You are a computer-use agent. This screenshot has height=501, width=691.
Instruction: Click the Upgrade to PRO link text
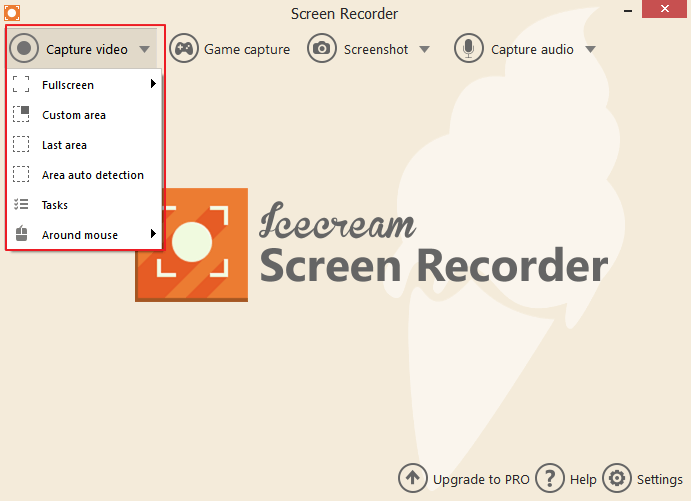click(481, 479)
